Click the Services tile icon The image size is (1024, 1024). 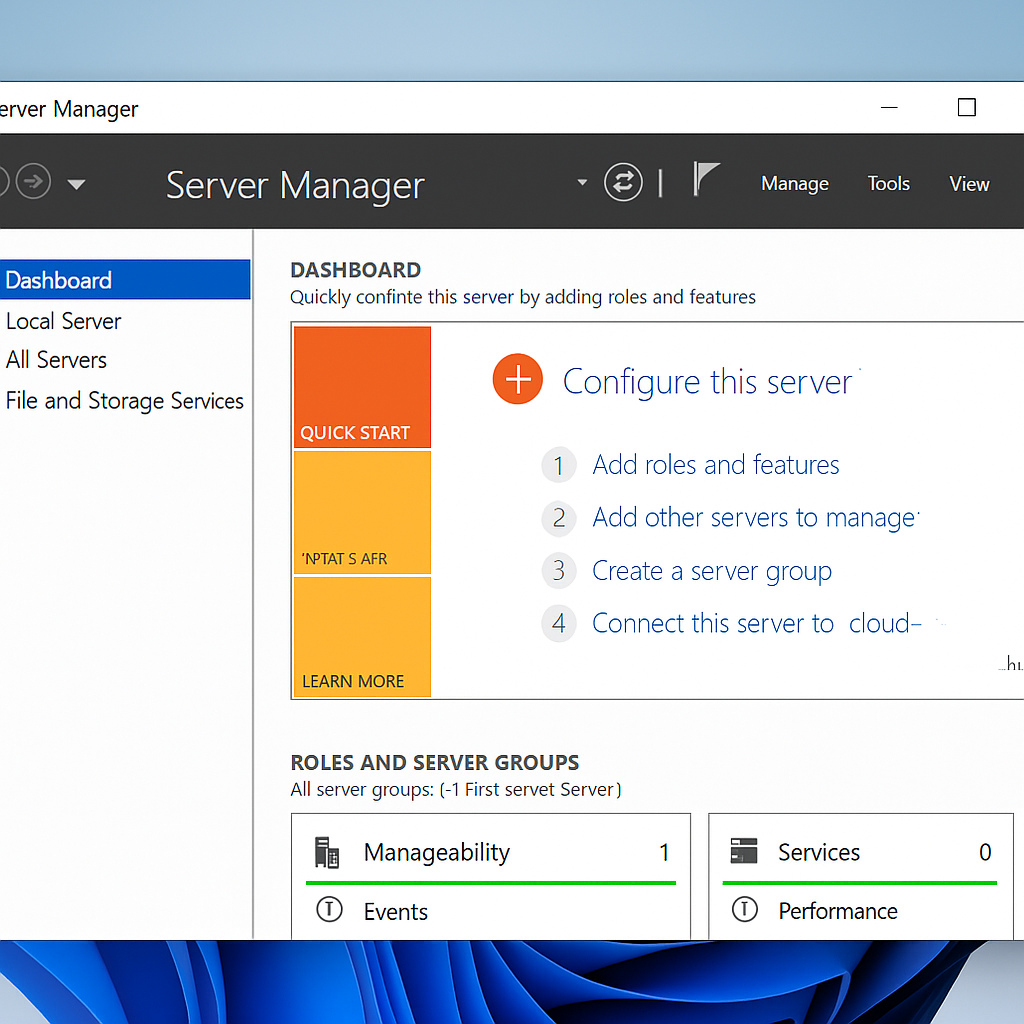pyautogui.click(x=744, y=852)
